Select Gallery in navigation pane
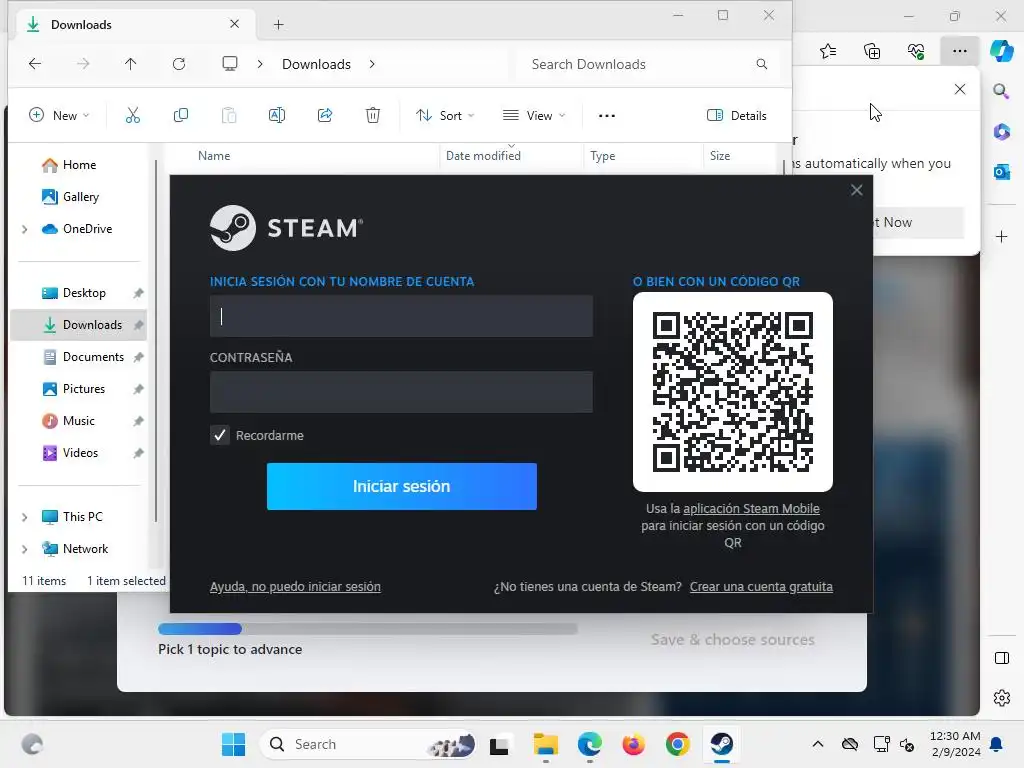Screen dimensions: 1024x768 [x=78, y=197]
